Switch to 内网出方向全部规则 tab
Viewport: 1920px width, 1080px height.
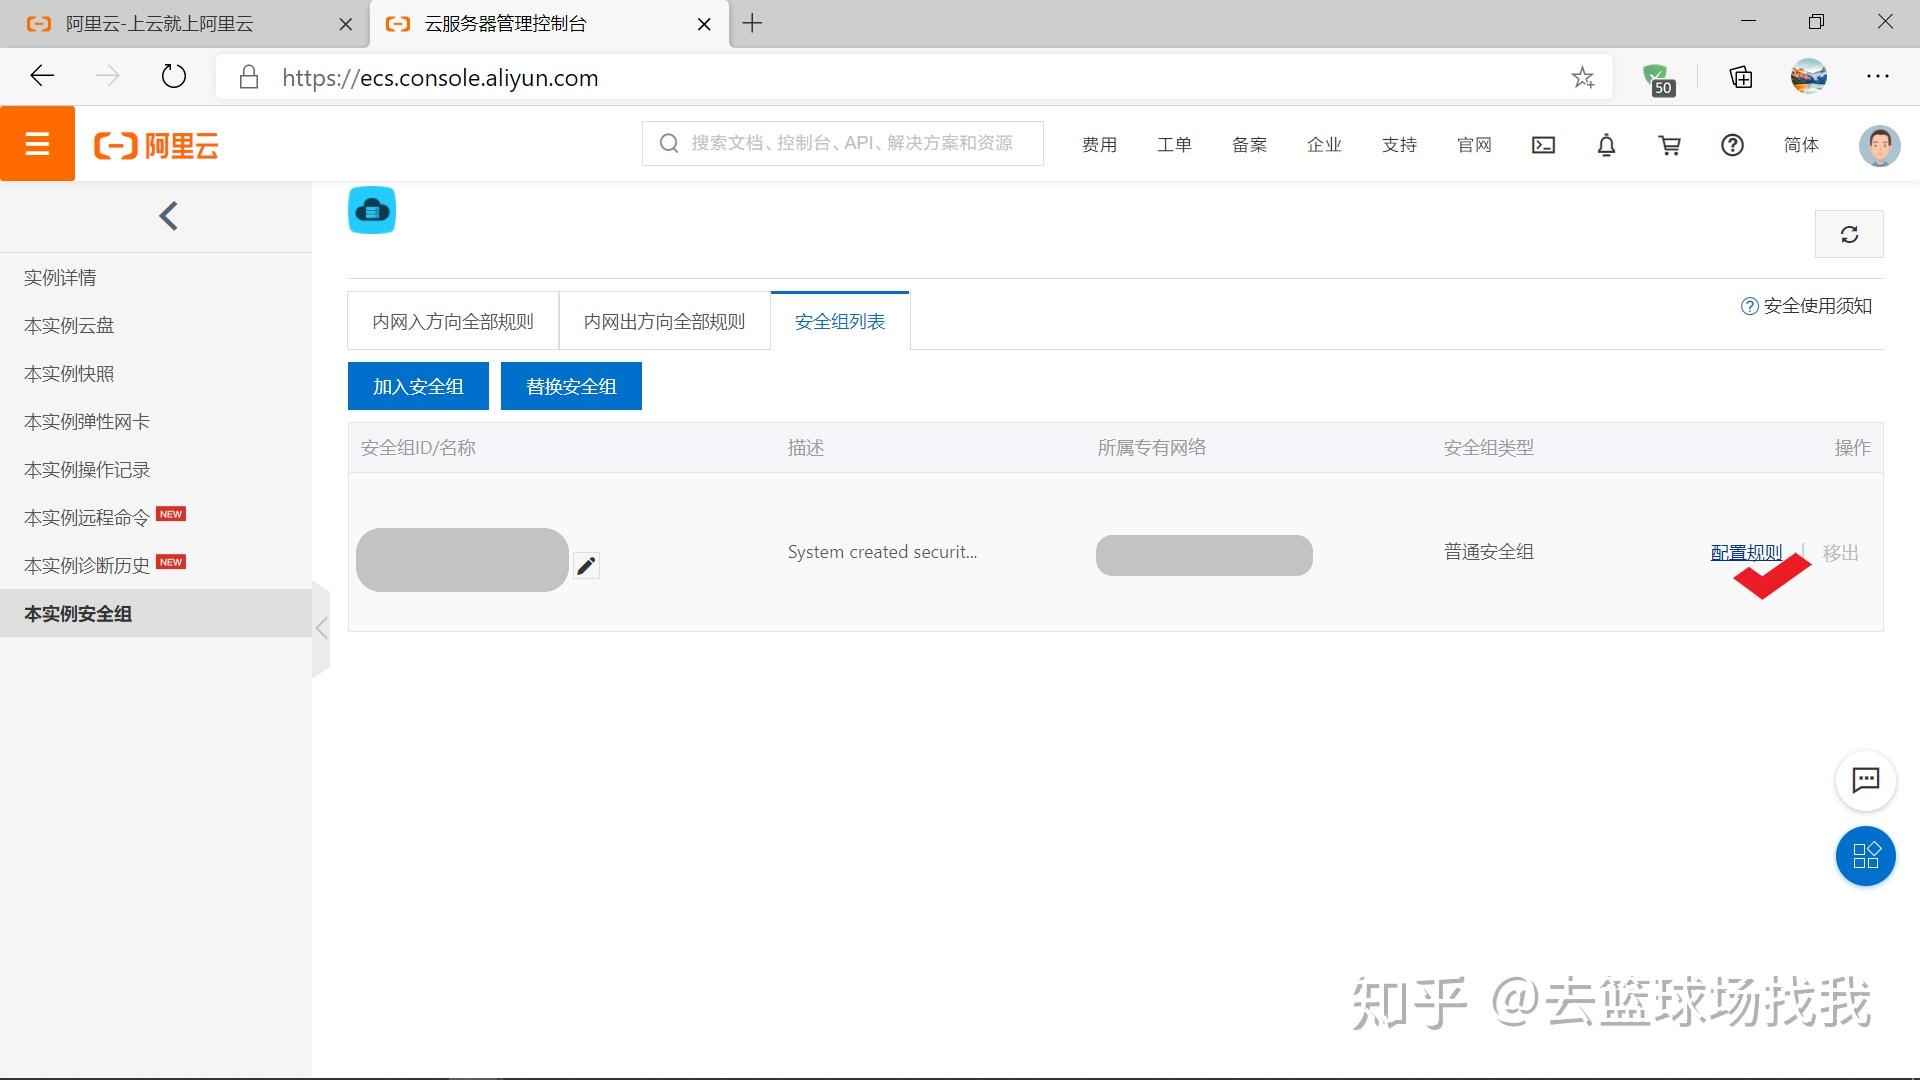(x=664, y=322)
